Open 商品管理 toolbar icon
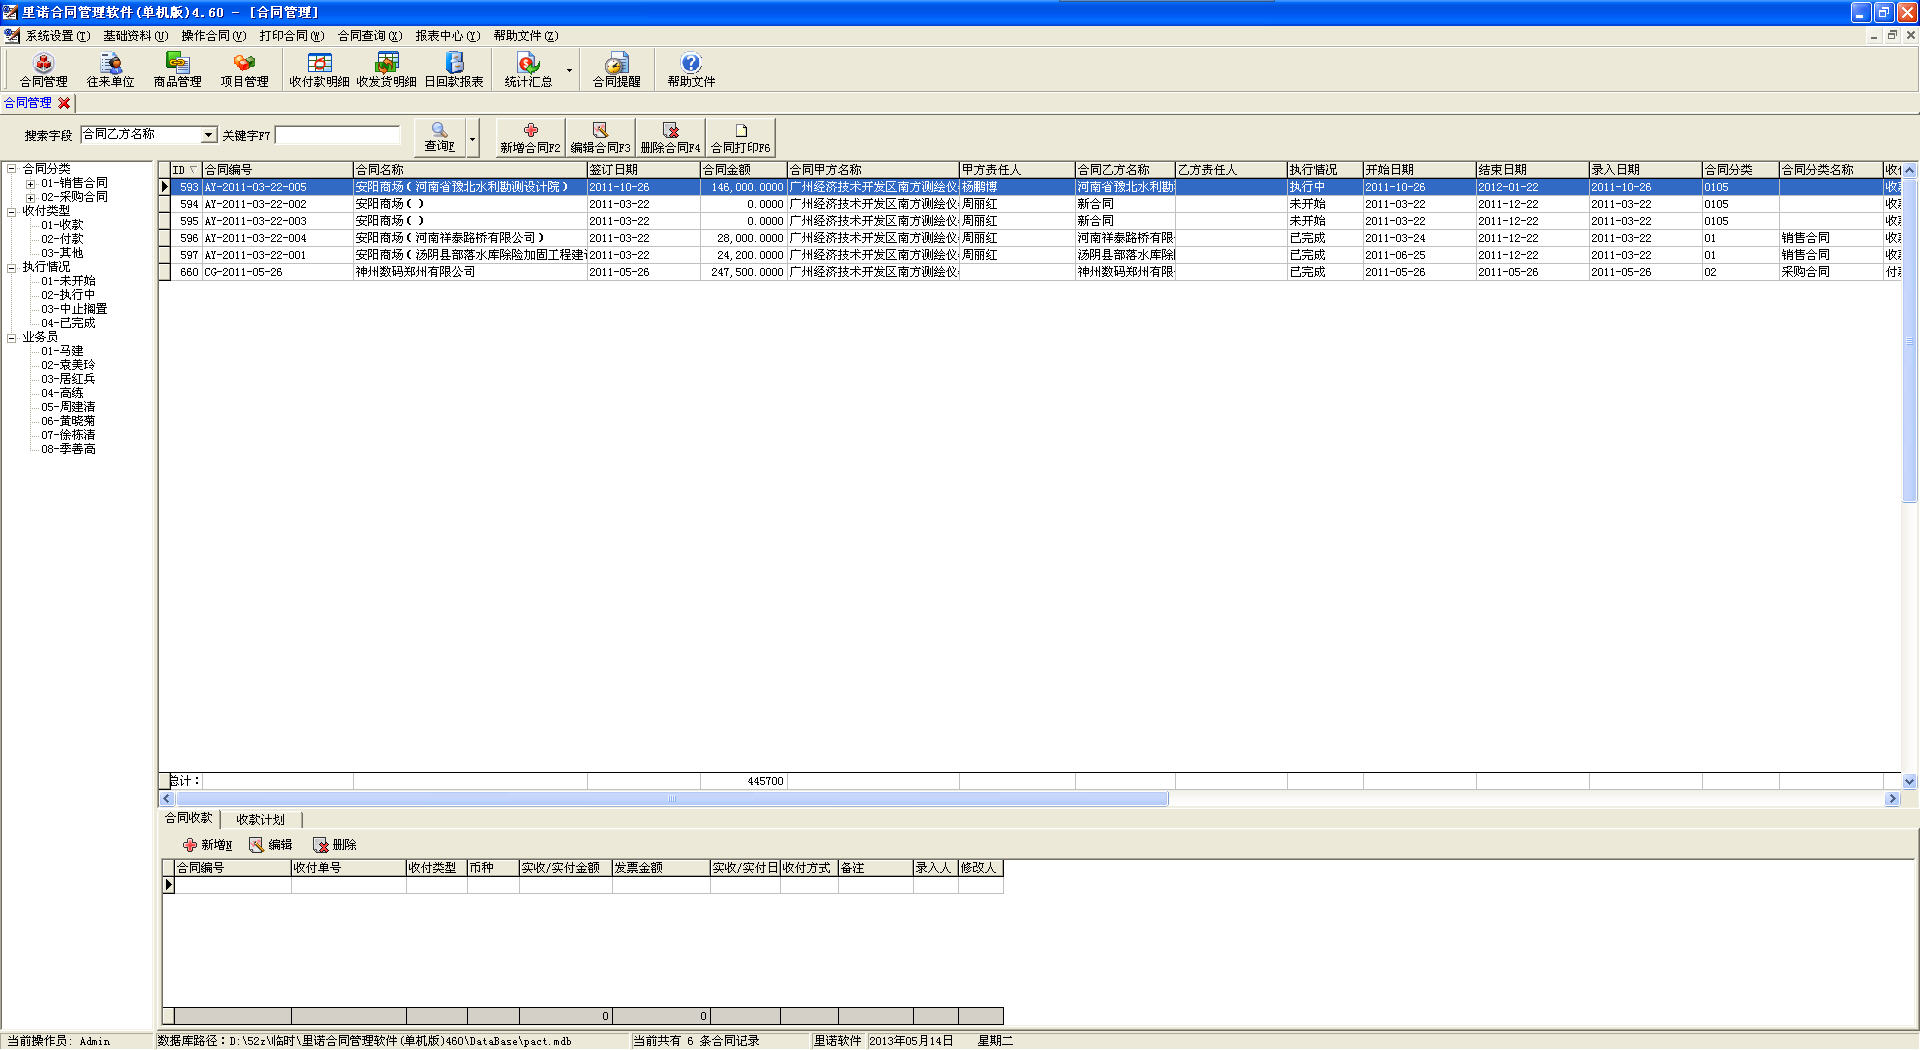 coord(177,70)
